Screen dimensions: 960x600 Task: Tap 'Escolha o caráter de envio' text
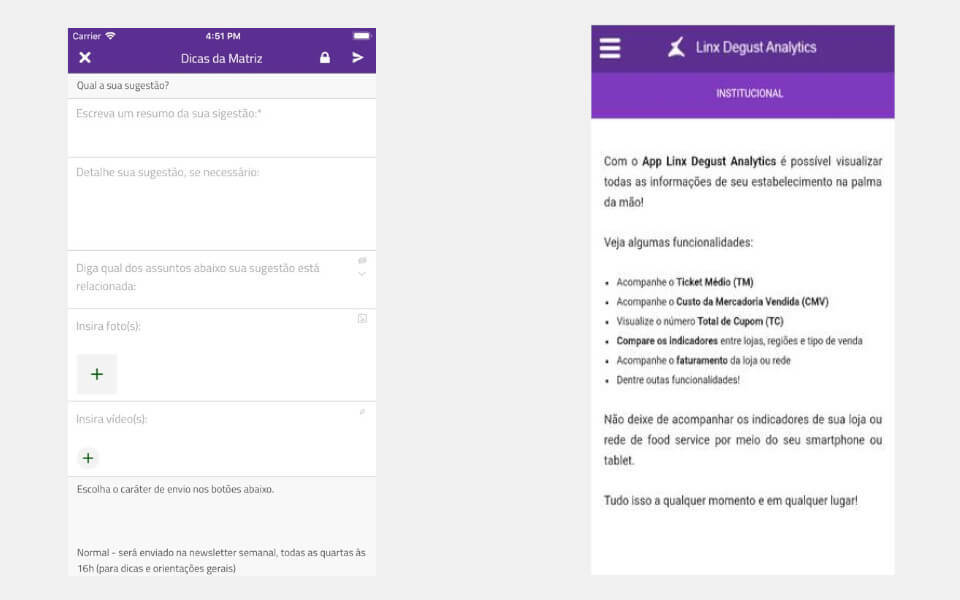pyautogui.click(x=175, y=489)
